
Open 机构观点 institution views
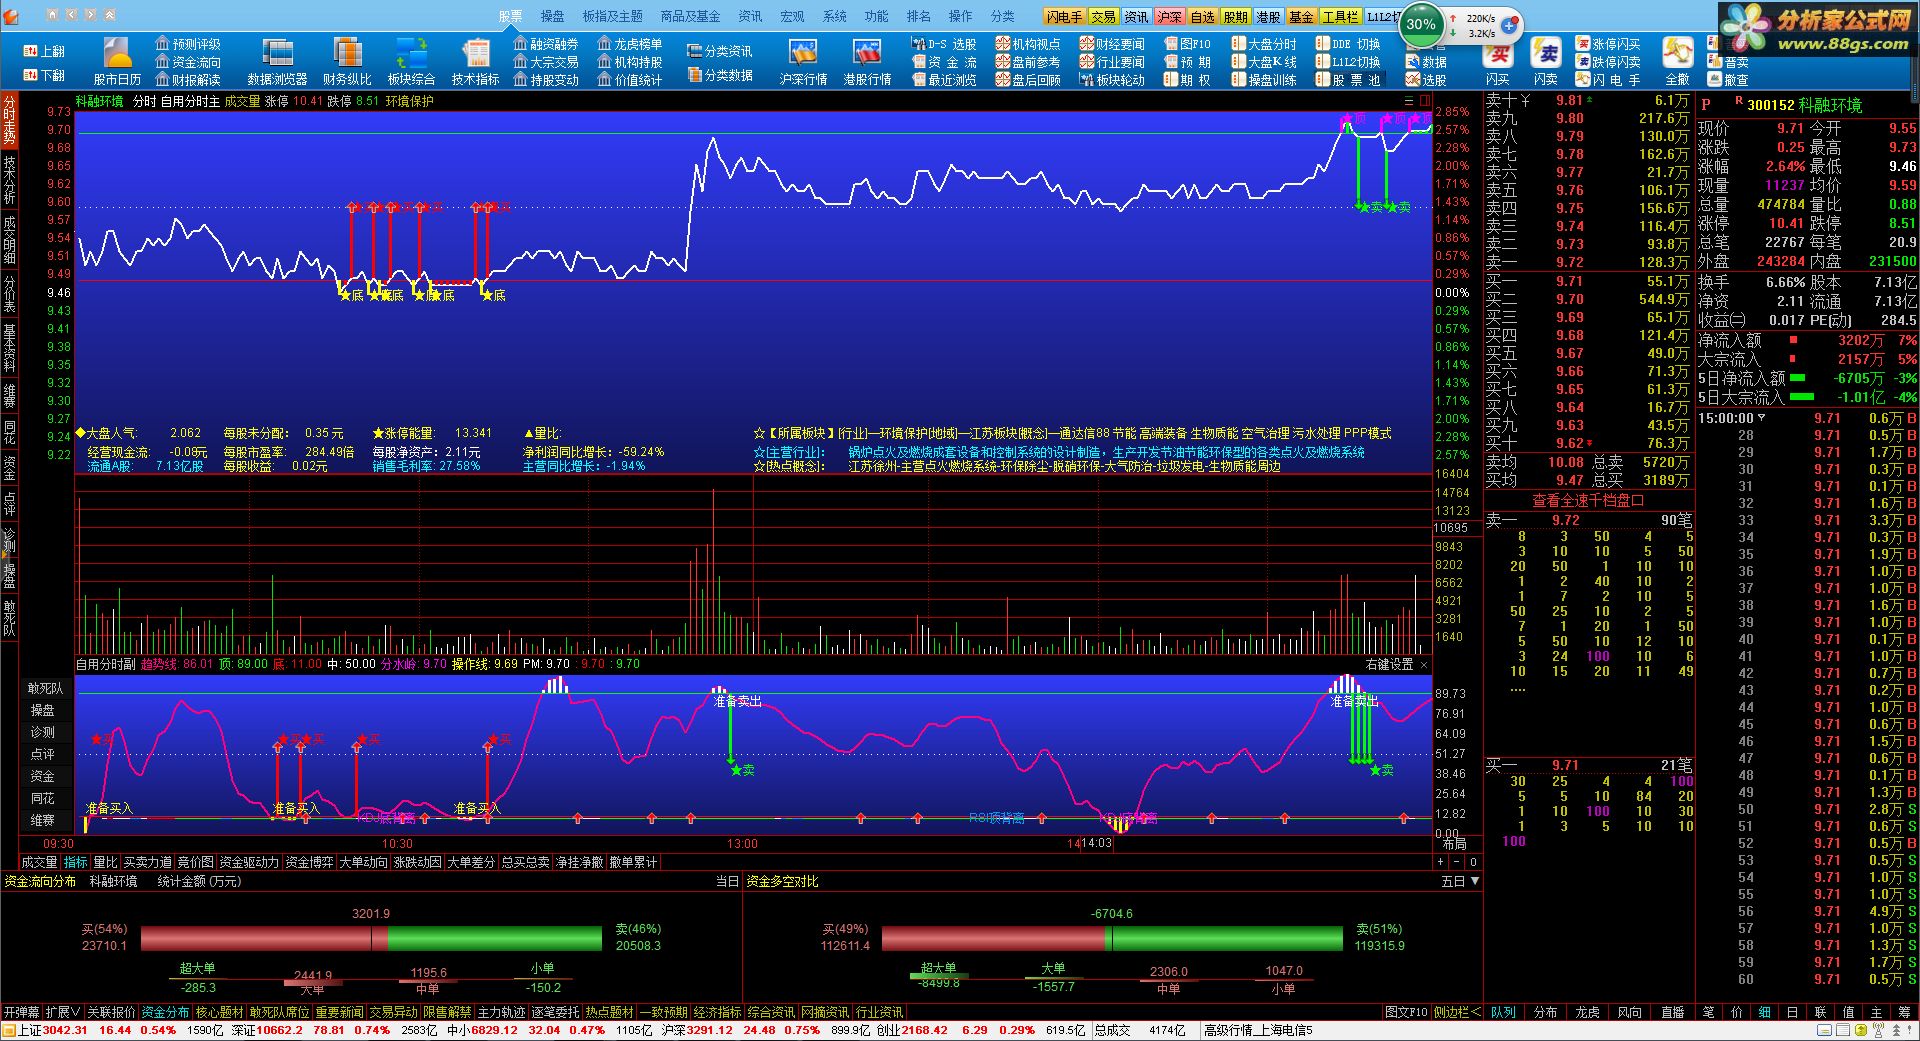(x=1028, y=44)
